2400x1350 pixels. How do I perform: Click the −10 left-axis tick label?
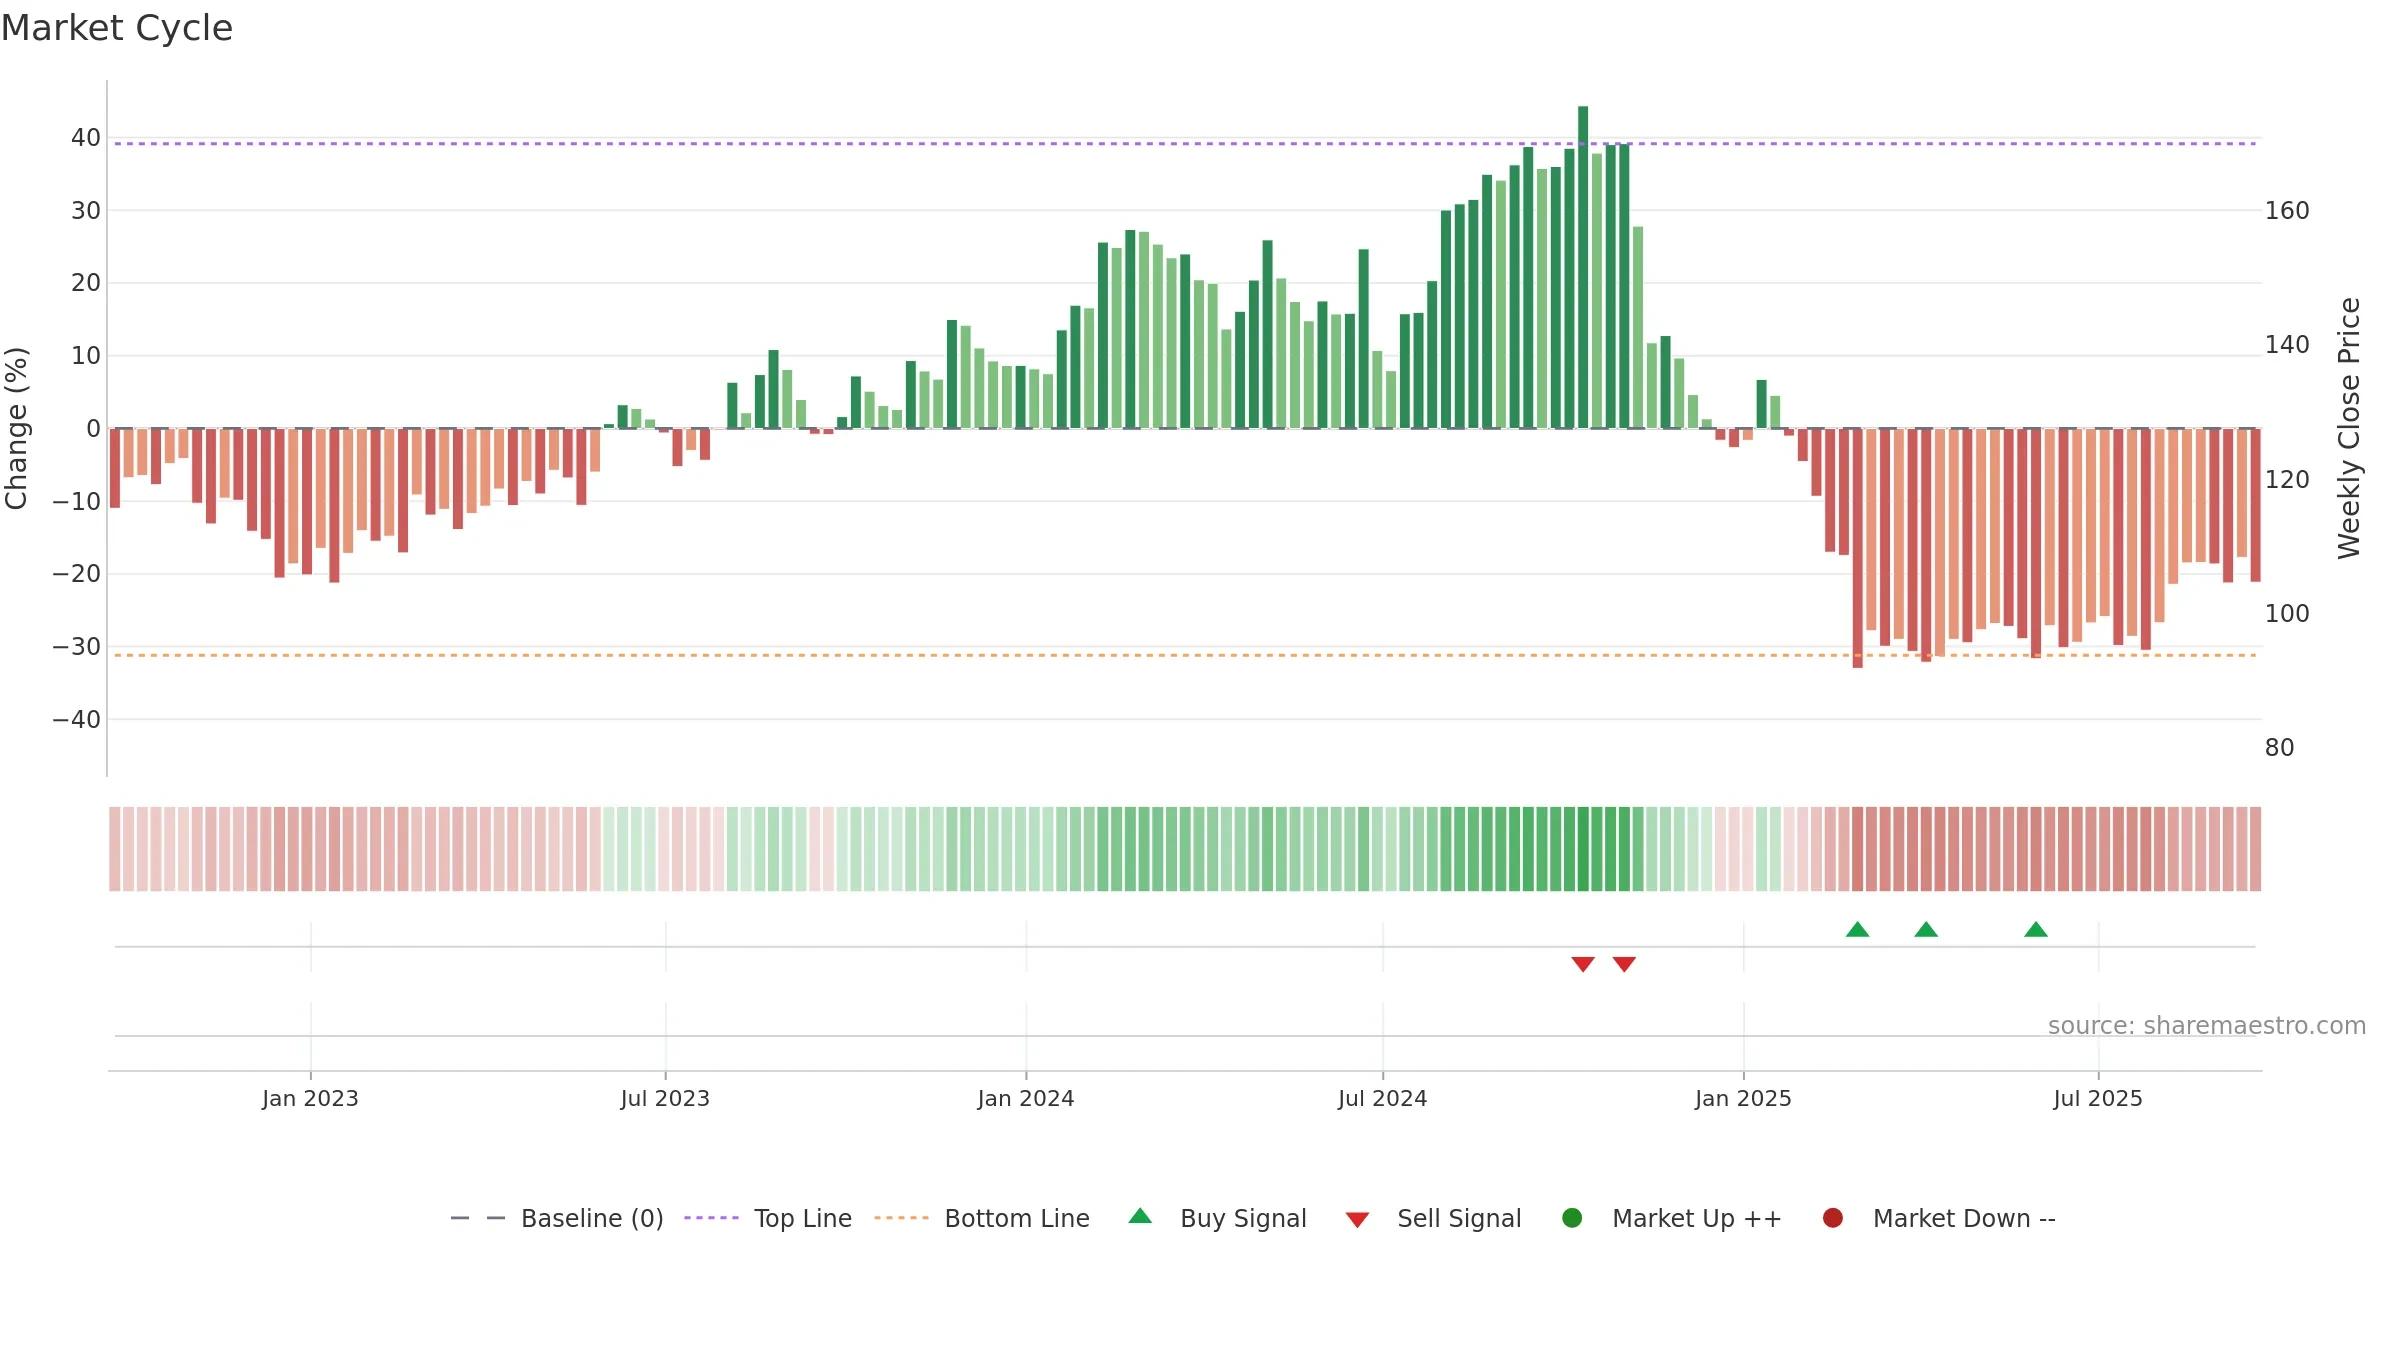coord(77,502)
